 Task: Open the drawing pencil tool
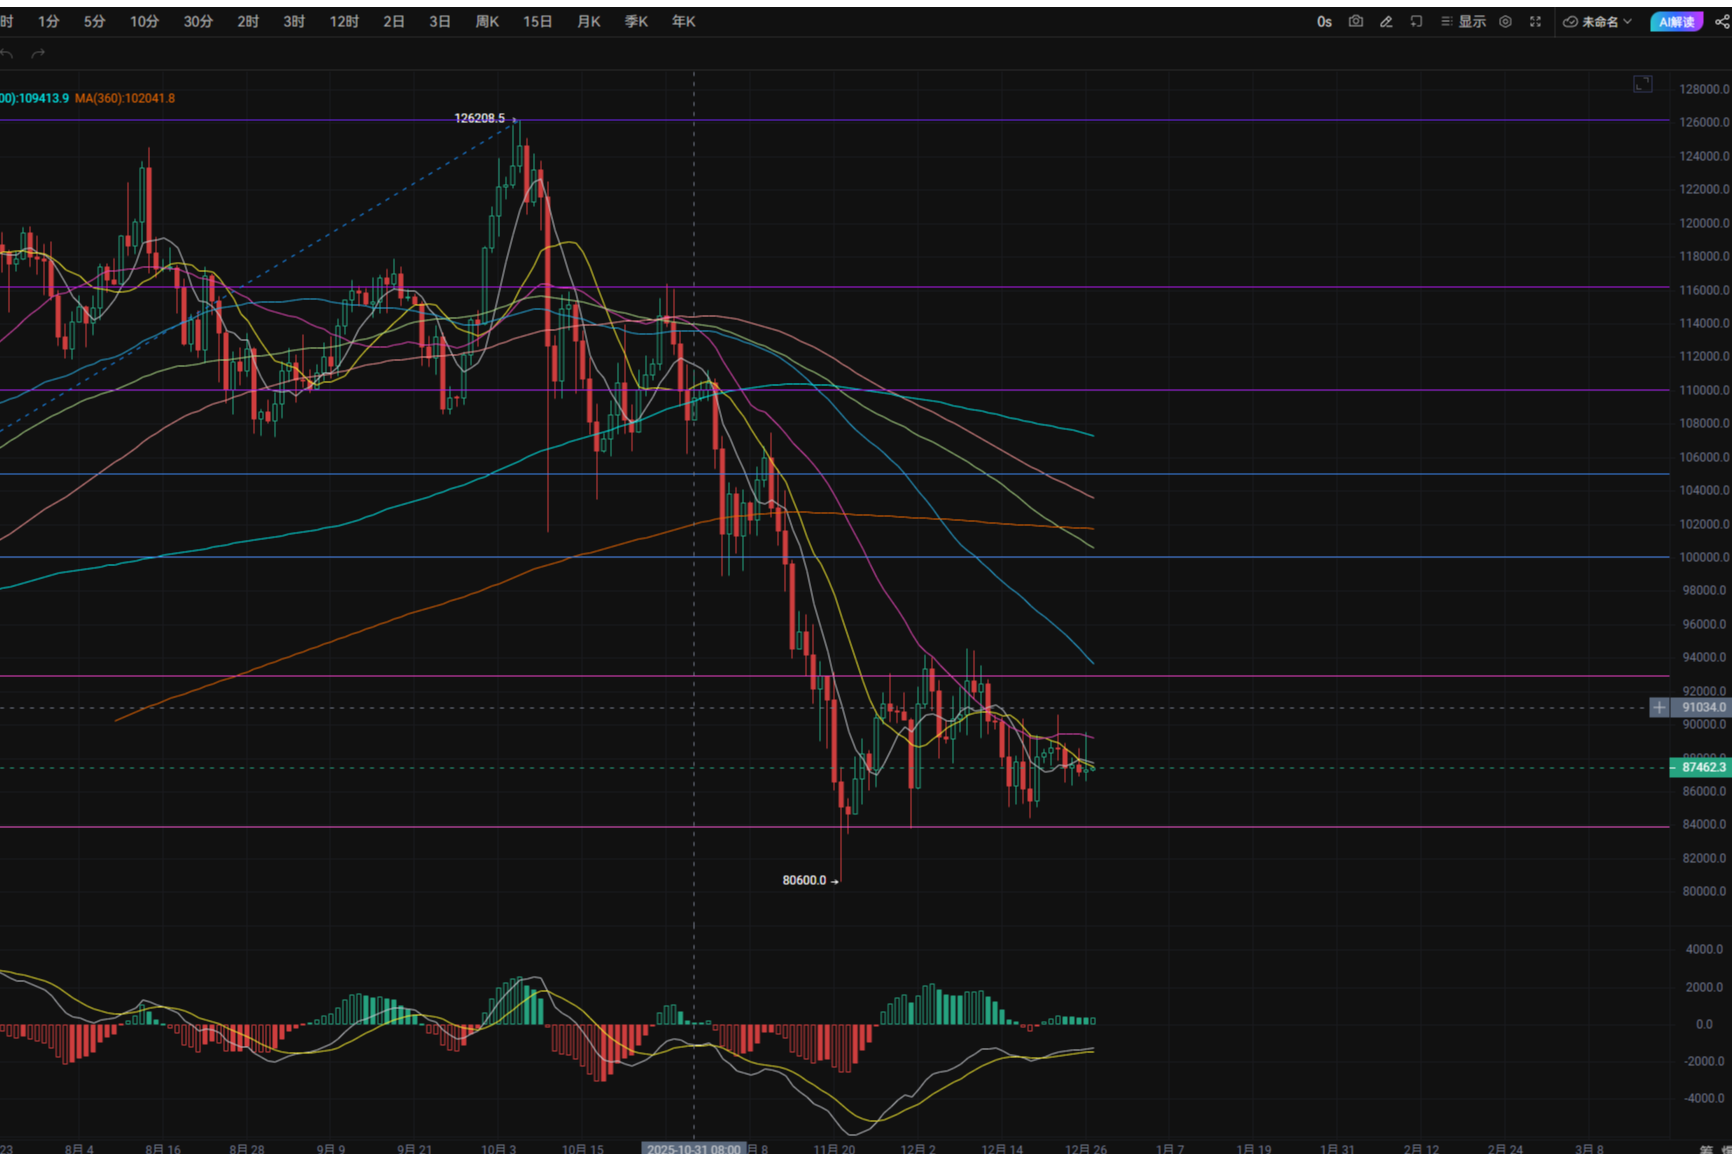point(1386,21)
